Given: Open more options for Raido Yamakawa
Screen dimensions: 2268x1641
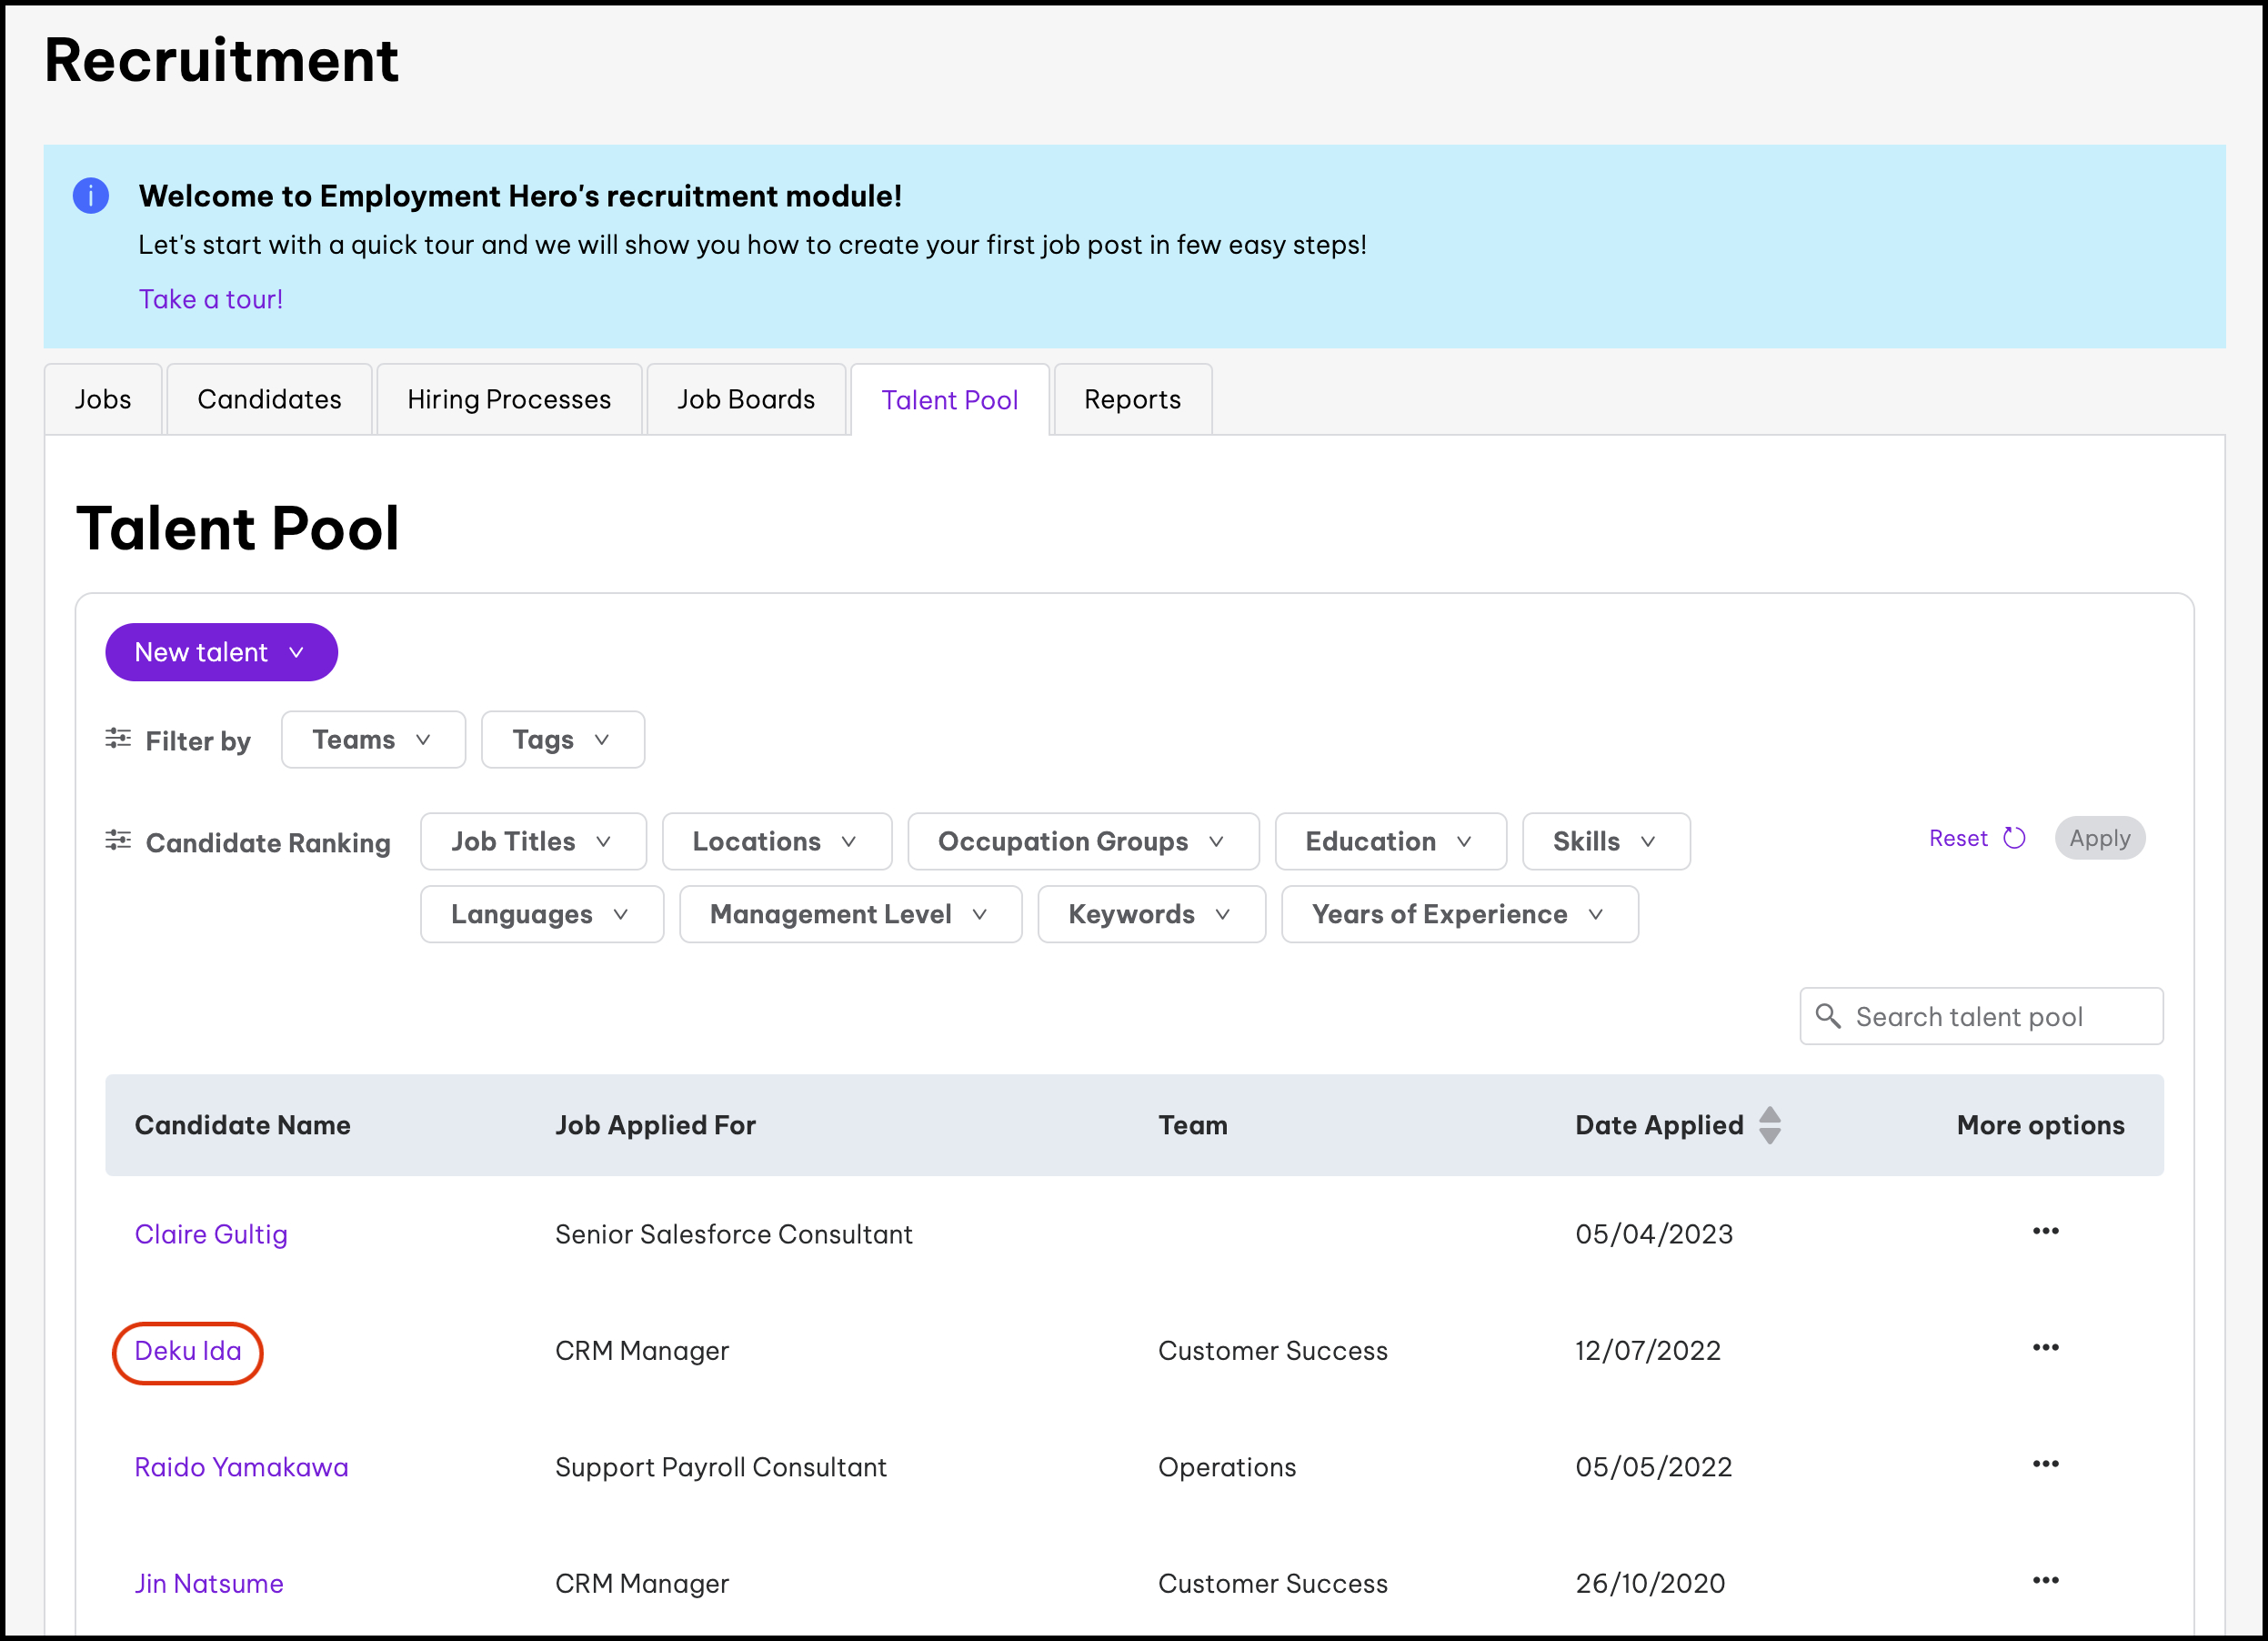Looking at the screenshot, I should tap(2045, 1464).
